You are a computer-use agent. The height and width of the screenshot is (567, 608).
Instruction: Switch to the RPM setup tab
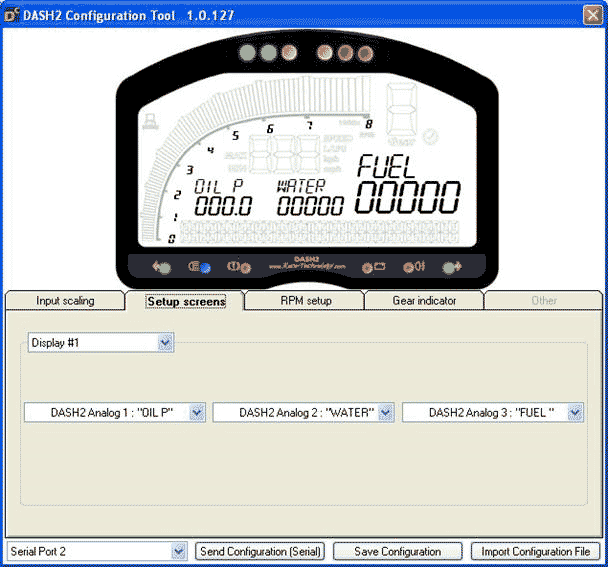305,300
